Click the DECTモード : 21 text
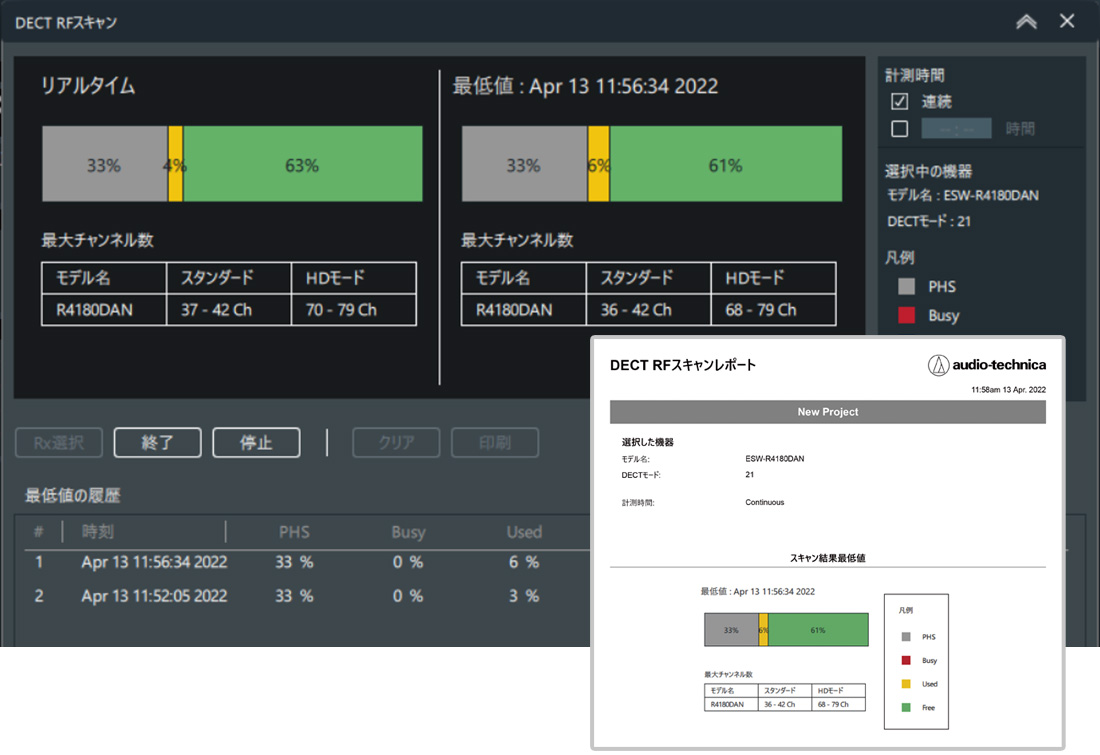 929,221
